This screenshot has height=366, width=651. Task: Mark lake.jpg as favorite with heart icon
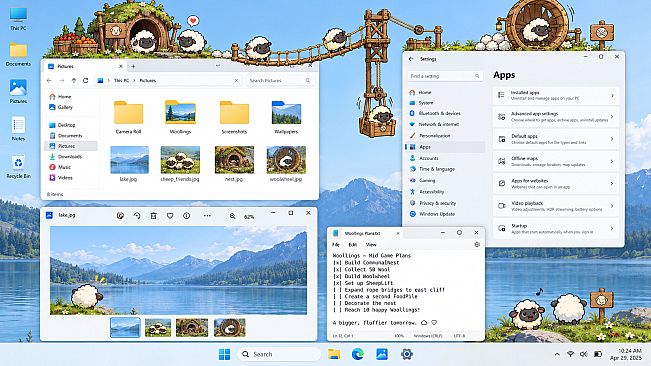point(170,216)
